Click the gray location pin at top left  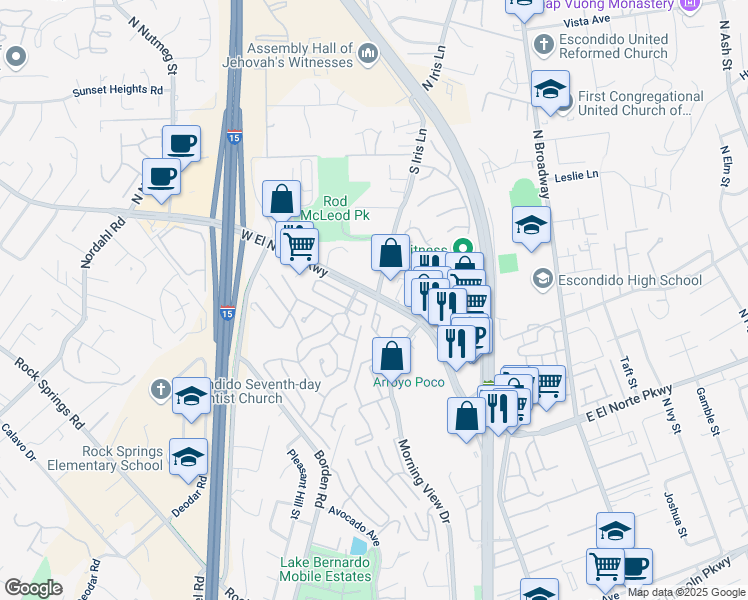16,57
